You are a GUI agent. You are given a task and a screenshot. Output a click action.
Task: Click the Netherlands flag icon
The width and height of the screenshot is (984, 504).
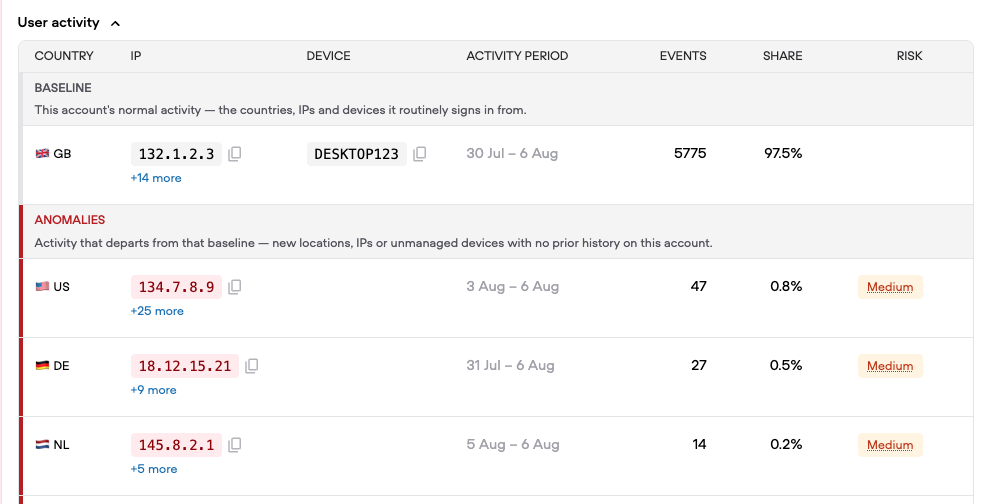click(x=42, y=444)
